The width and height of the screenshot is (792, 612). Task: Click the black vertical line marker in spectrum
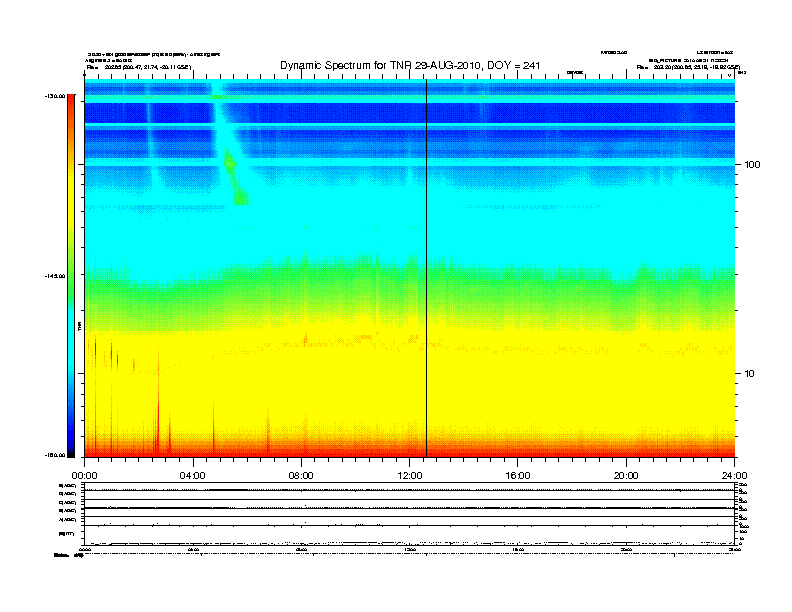[x=426, y=268]
